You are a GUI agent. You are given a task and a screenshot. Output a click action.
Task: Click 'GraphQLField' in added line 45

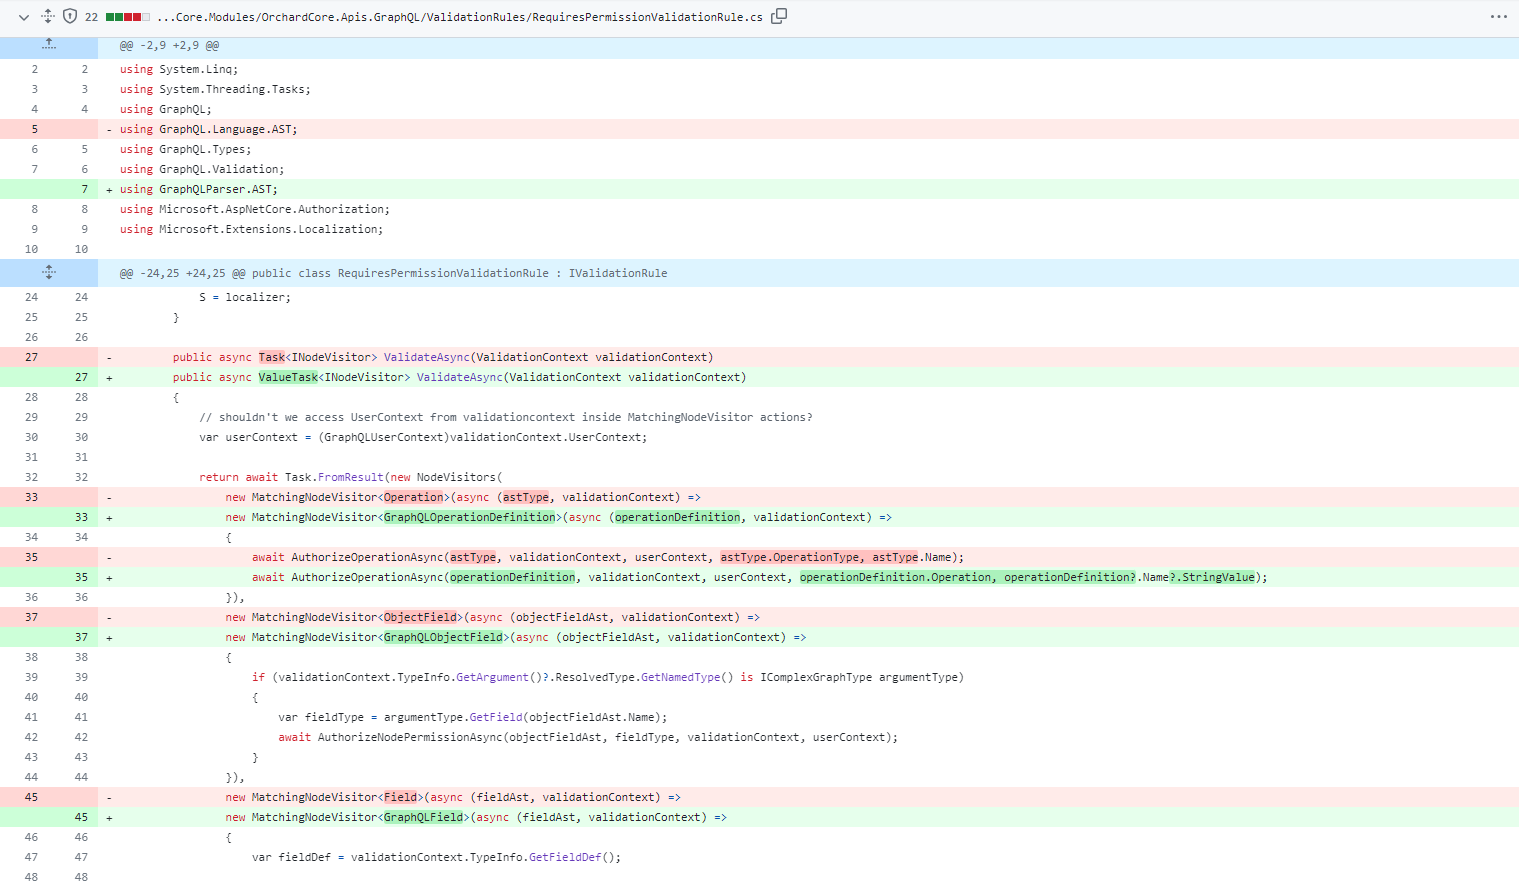(x=423, y=817)
